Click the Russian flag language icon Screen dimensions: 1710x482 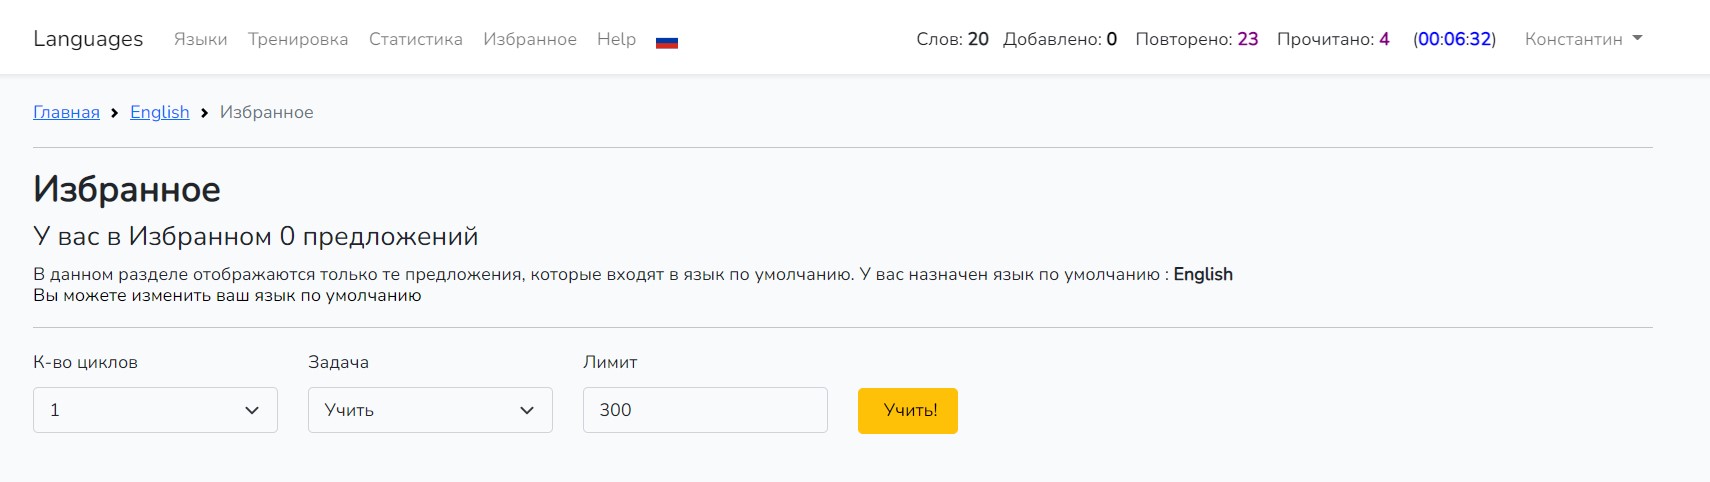[667, 42]
